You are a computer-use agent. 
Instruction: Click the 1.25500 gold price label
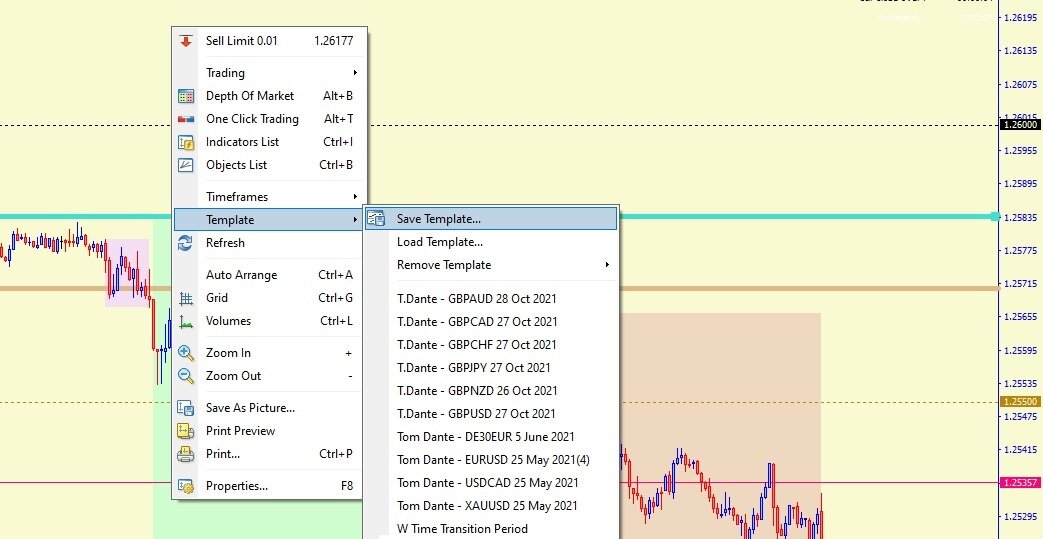coord(1020,402)
